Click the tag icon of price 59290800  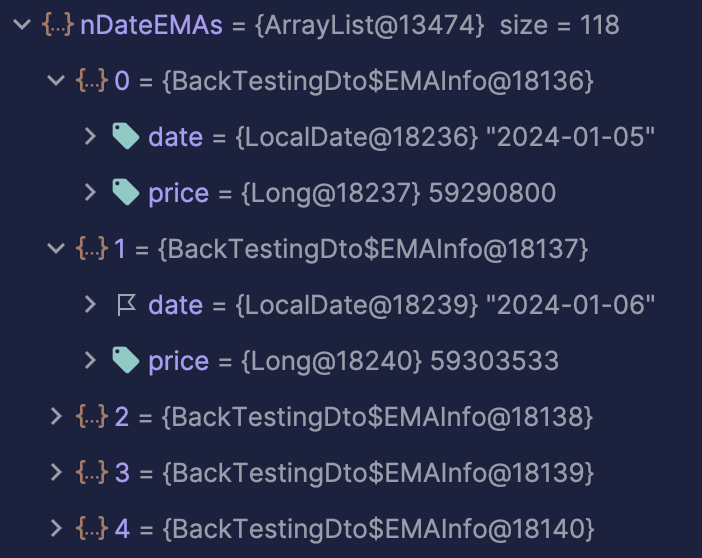click(x=126, y=192)
